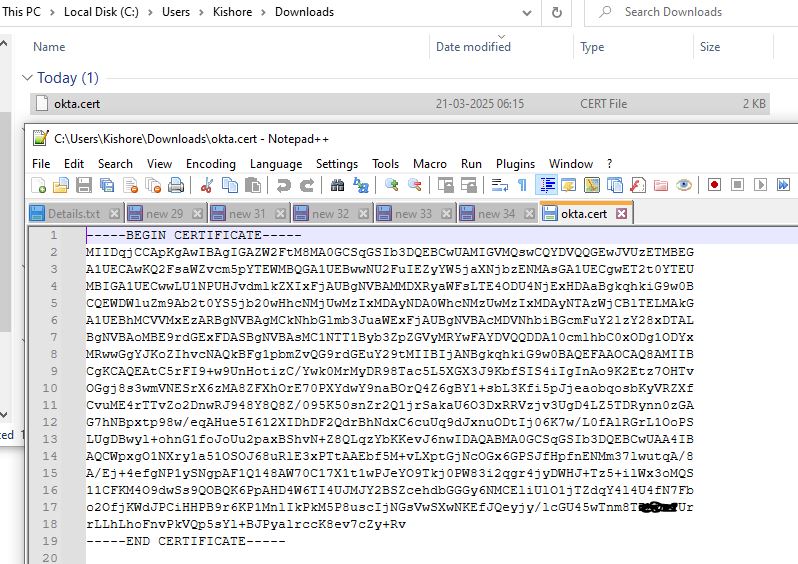Toggle Word wrap in the toolbar
Image resolution: width=798 pixels, height=564 pixels.
pos(499,185)
